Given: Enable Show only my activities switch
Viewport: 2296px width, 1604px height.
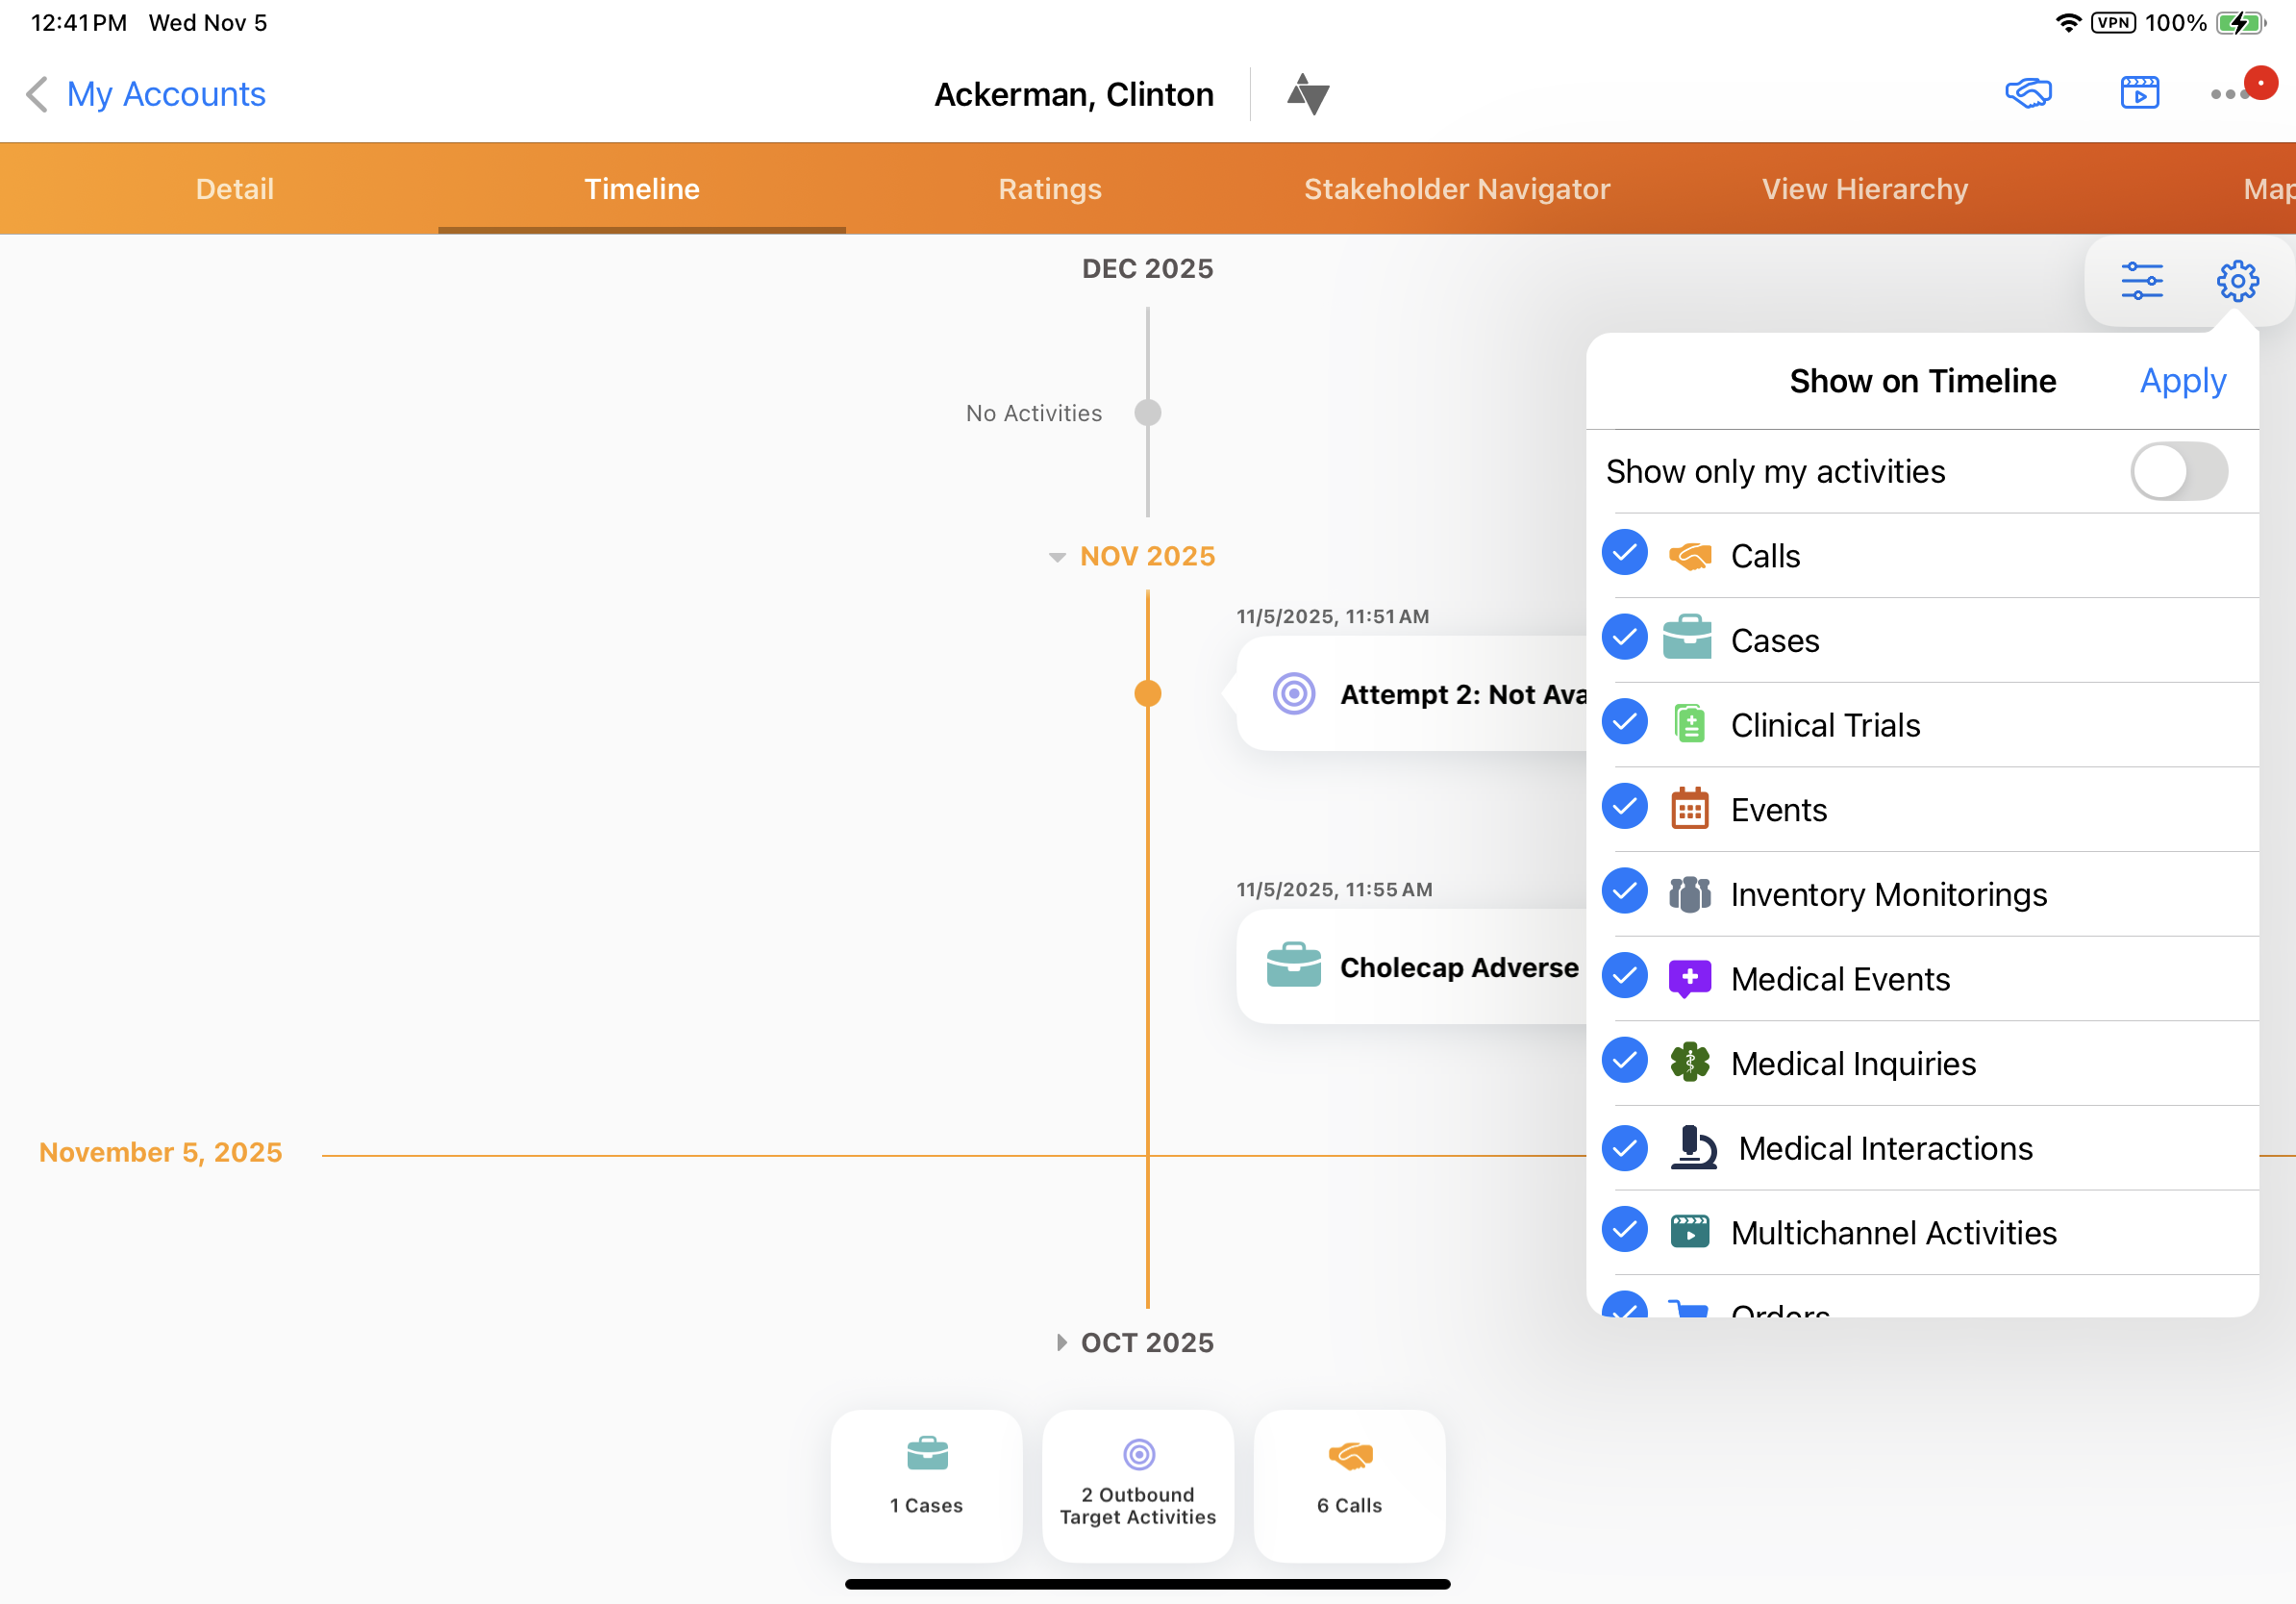Looking at the screenshot, I should [2178, 471].
